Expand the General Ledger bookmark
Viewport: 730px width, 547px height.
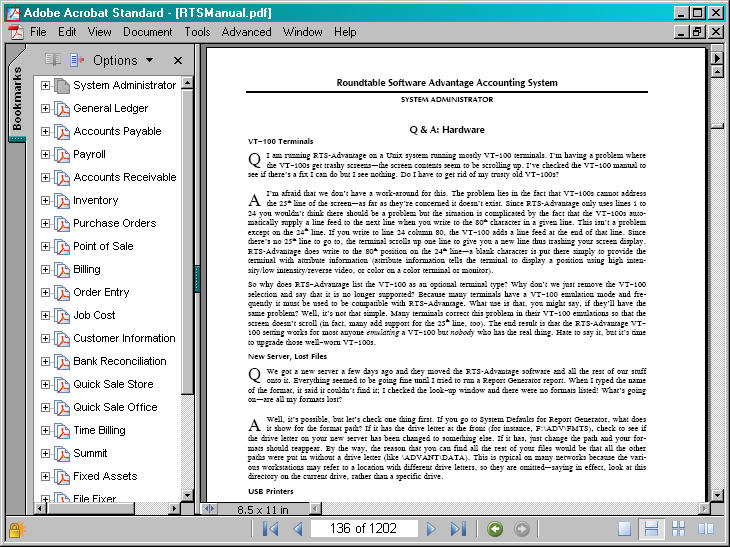tap(45, 109)
